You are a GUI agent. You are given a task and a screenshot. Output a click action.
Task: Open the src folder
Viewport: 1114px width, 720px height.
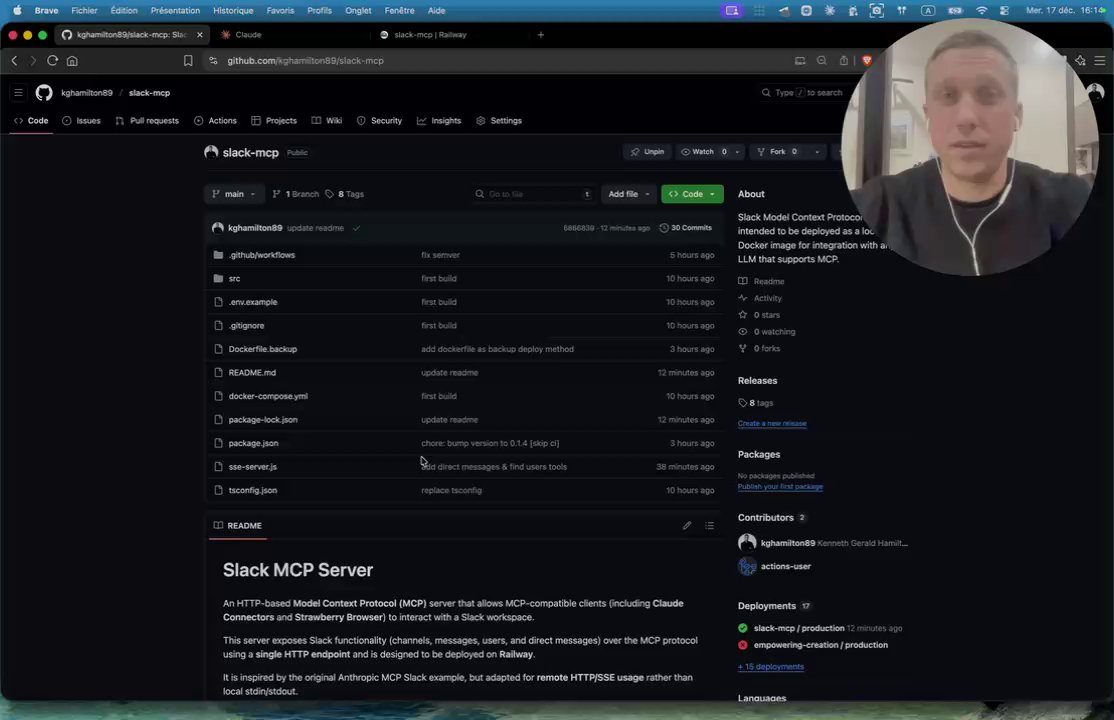234,278
